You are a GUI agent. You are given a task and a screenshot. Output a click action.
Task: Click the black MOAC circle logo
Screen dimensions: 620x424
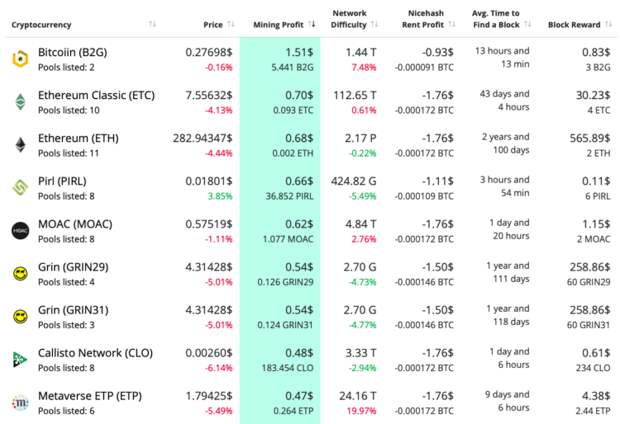[x=20, y=231]
